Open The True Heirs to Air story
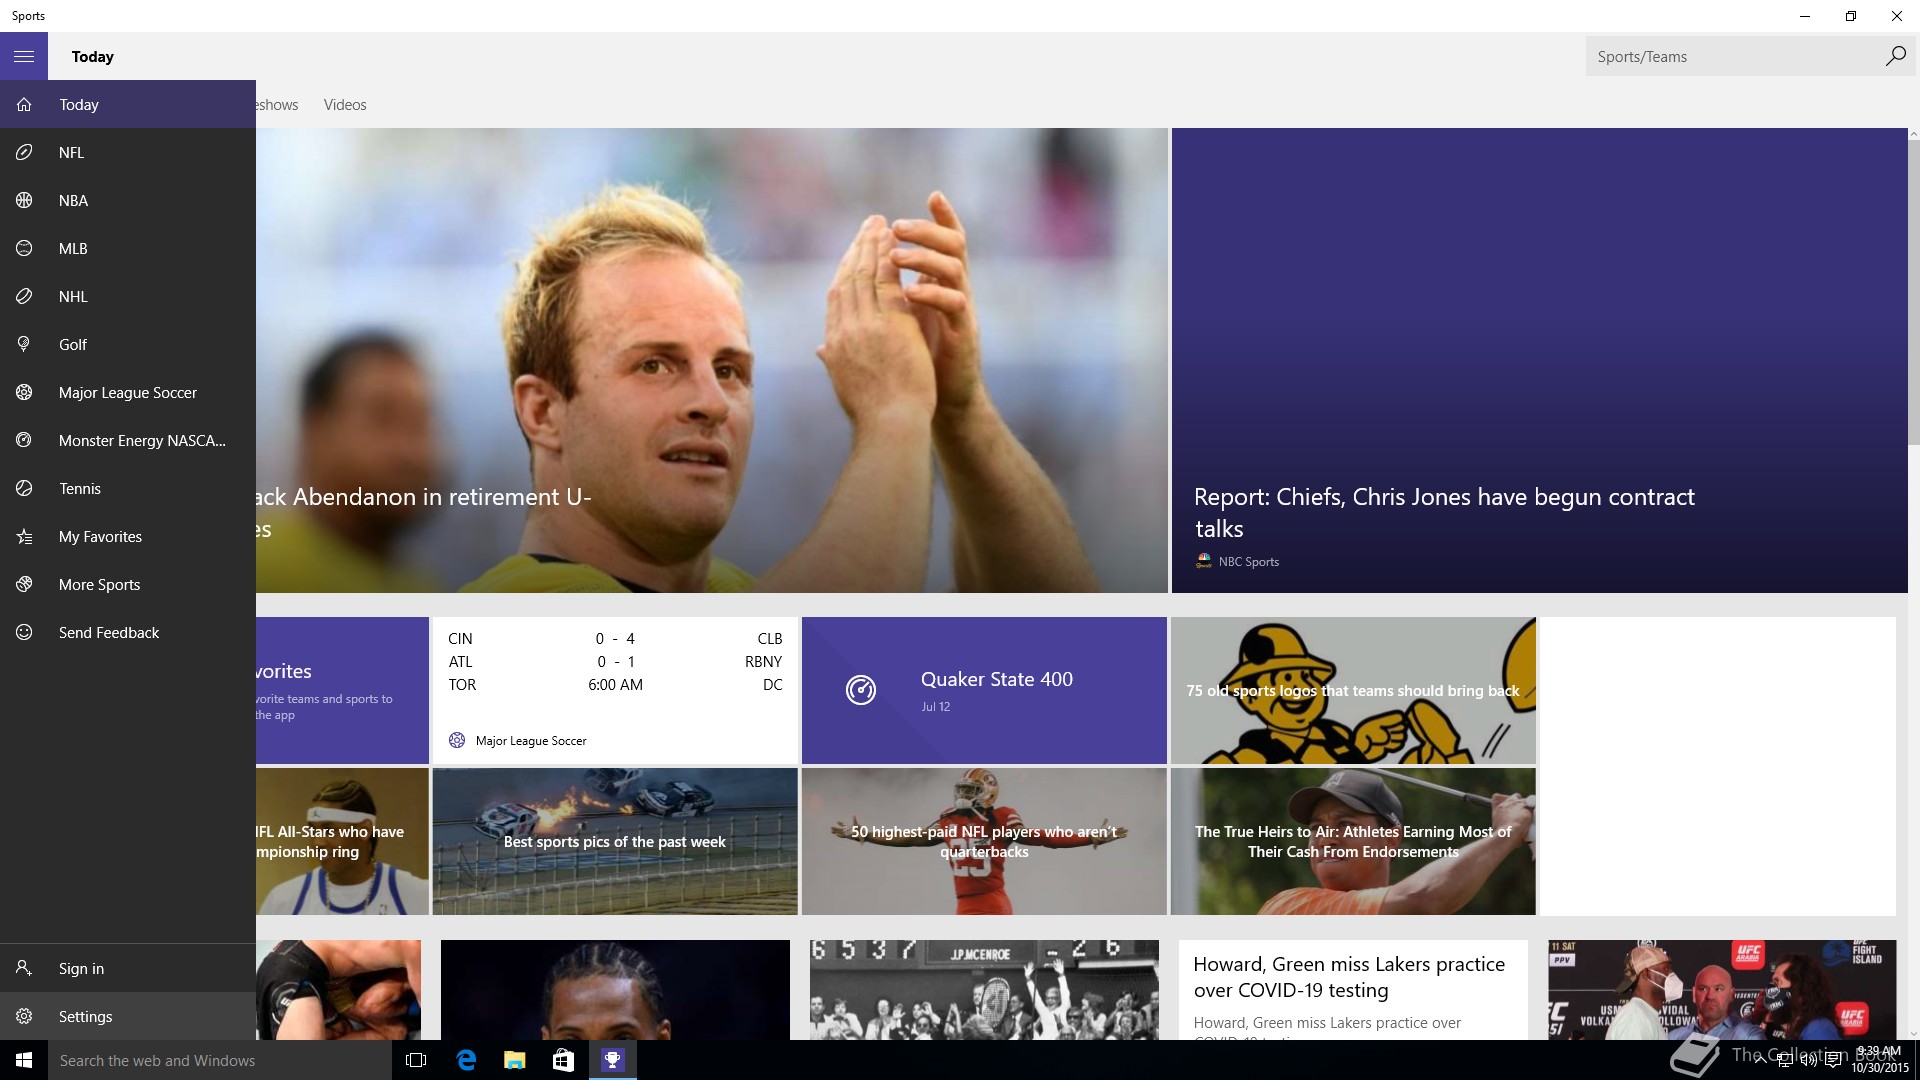The image size is (1920, 1080). click(x=1353, y=841)
